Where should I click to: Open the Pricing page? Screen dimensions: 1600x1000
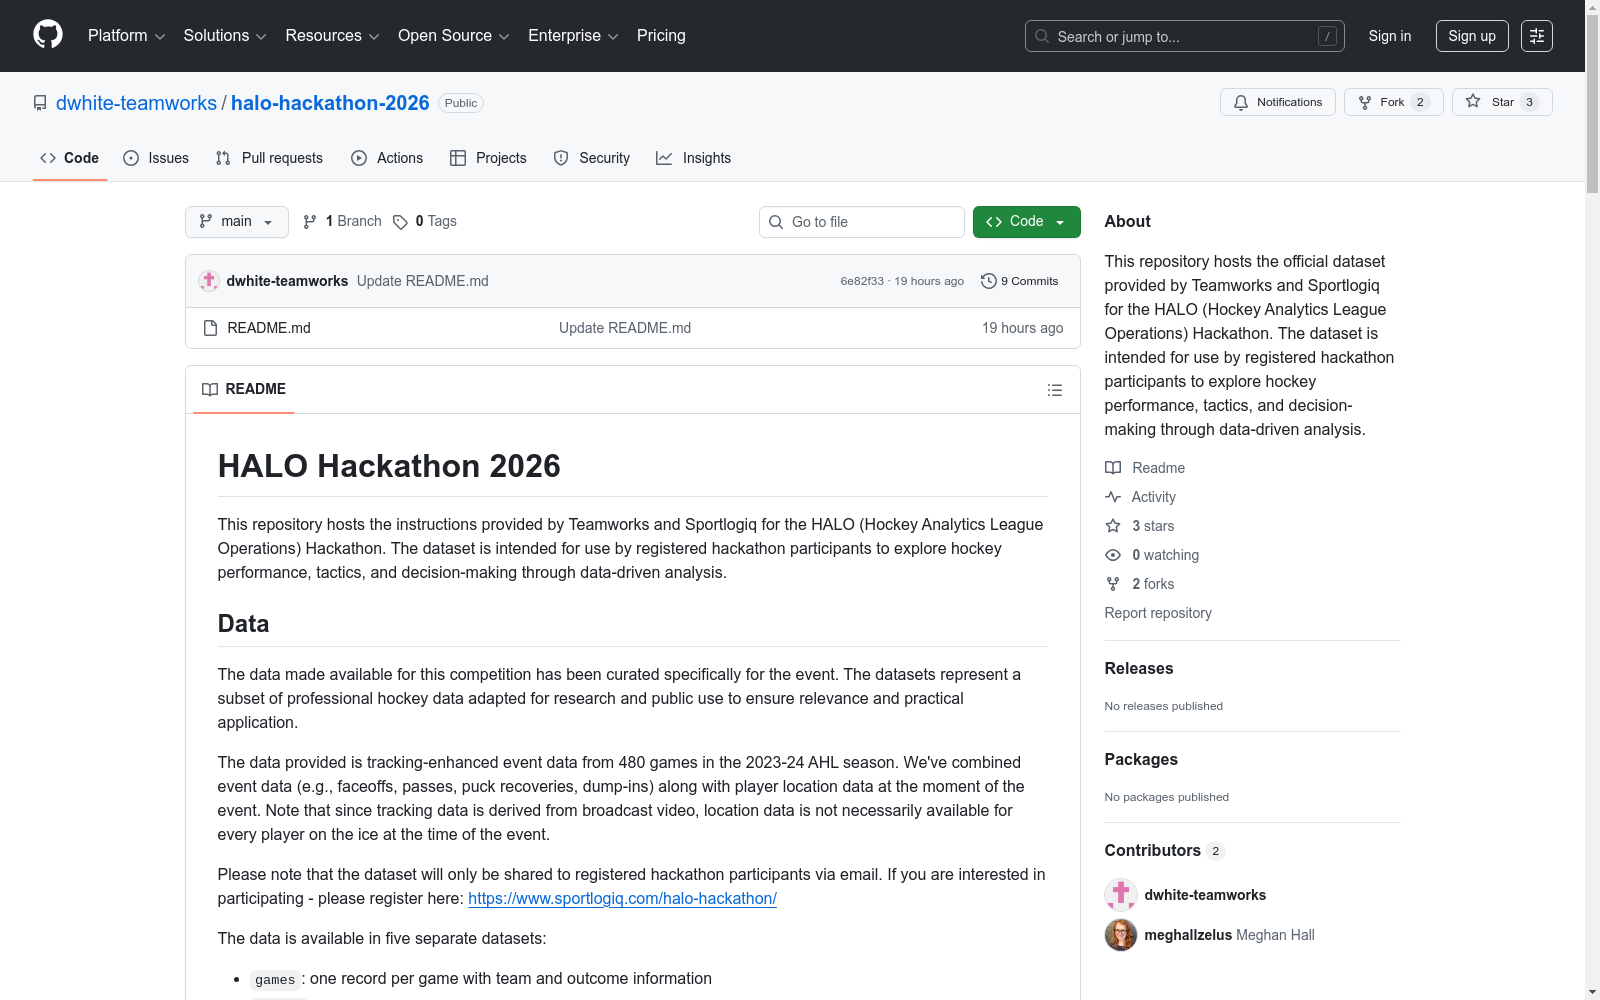tap(661, 36)
